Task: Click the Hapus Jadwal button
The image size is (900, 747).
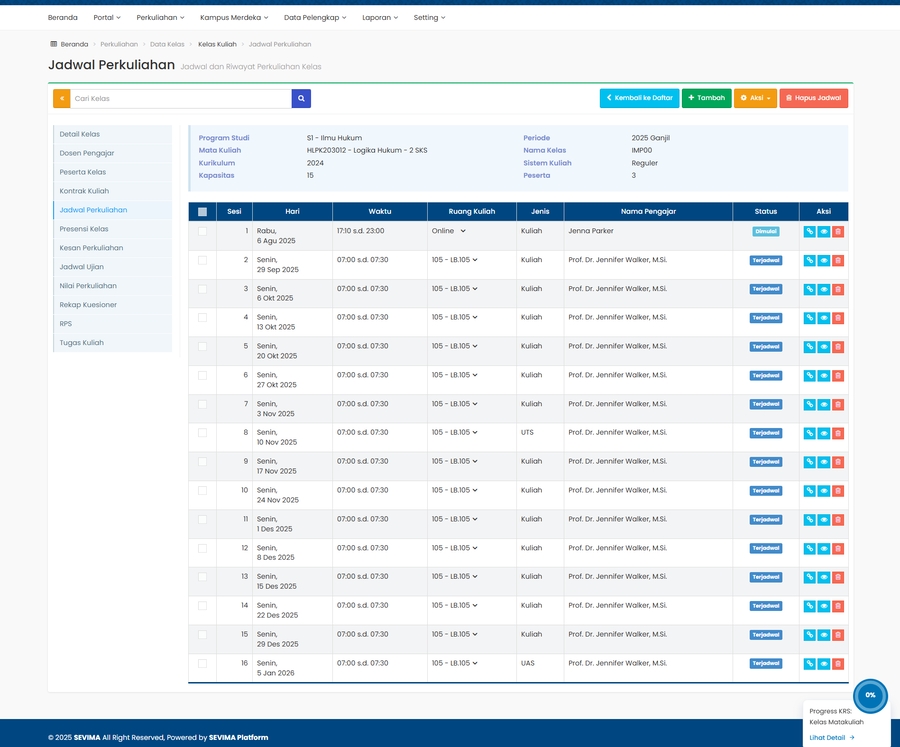Action: (813, 98)
